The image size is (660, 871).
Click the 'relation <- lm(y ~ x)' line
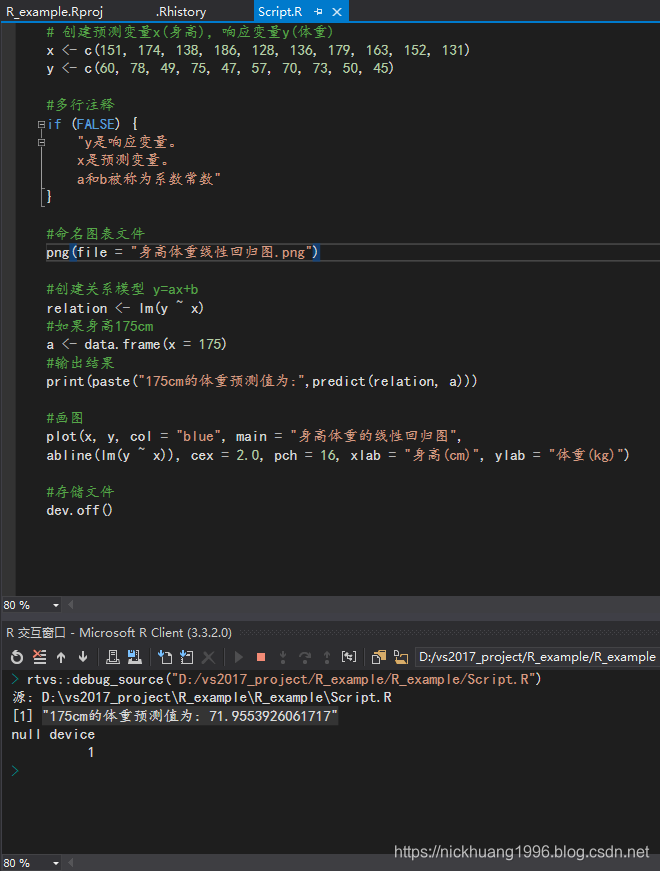(x=125, y=308)
